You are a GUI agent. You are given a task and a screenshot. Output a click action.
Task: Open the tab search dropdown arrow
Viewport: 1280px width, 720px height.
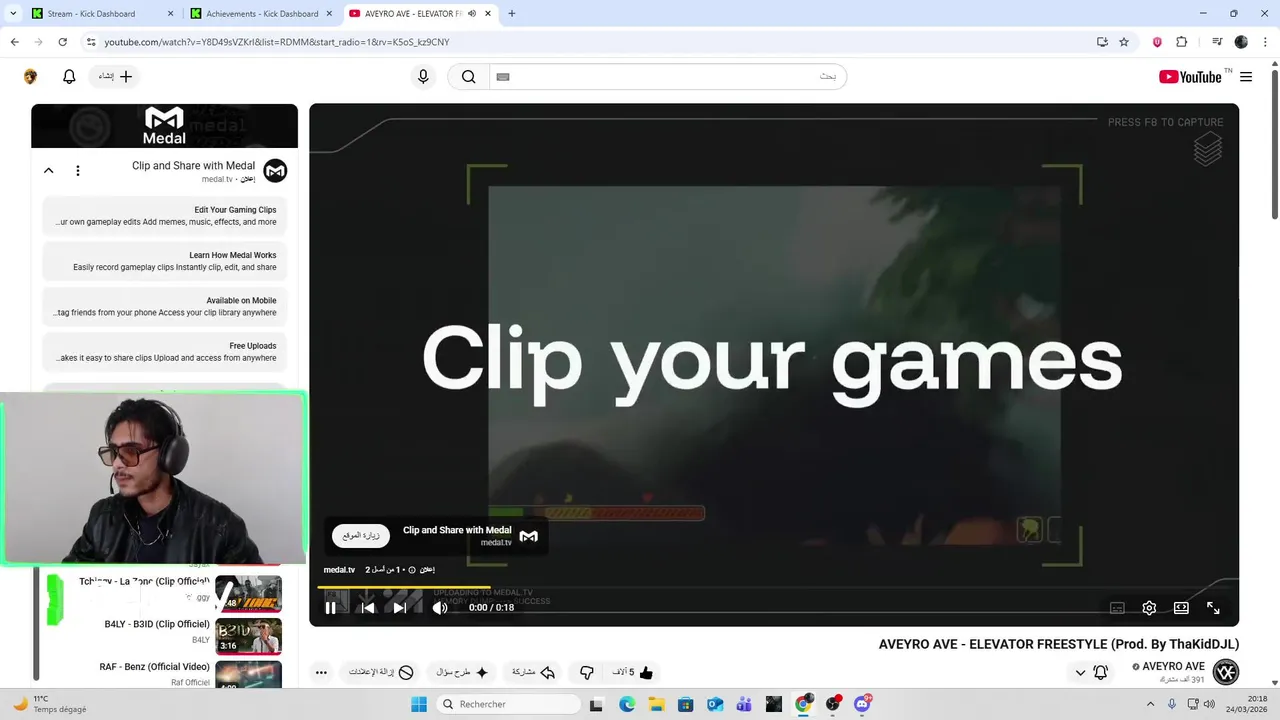(x=13, y=14)
